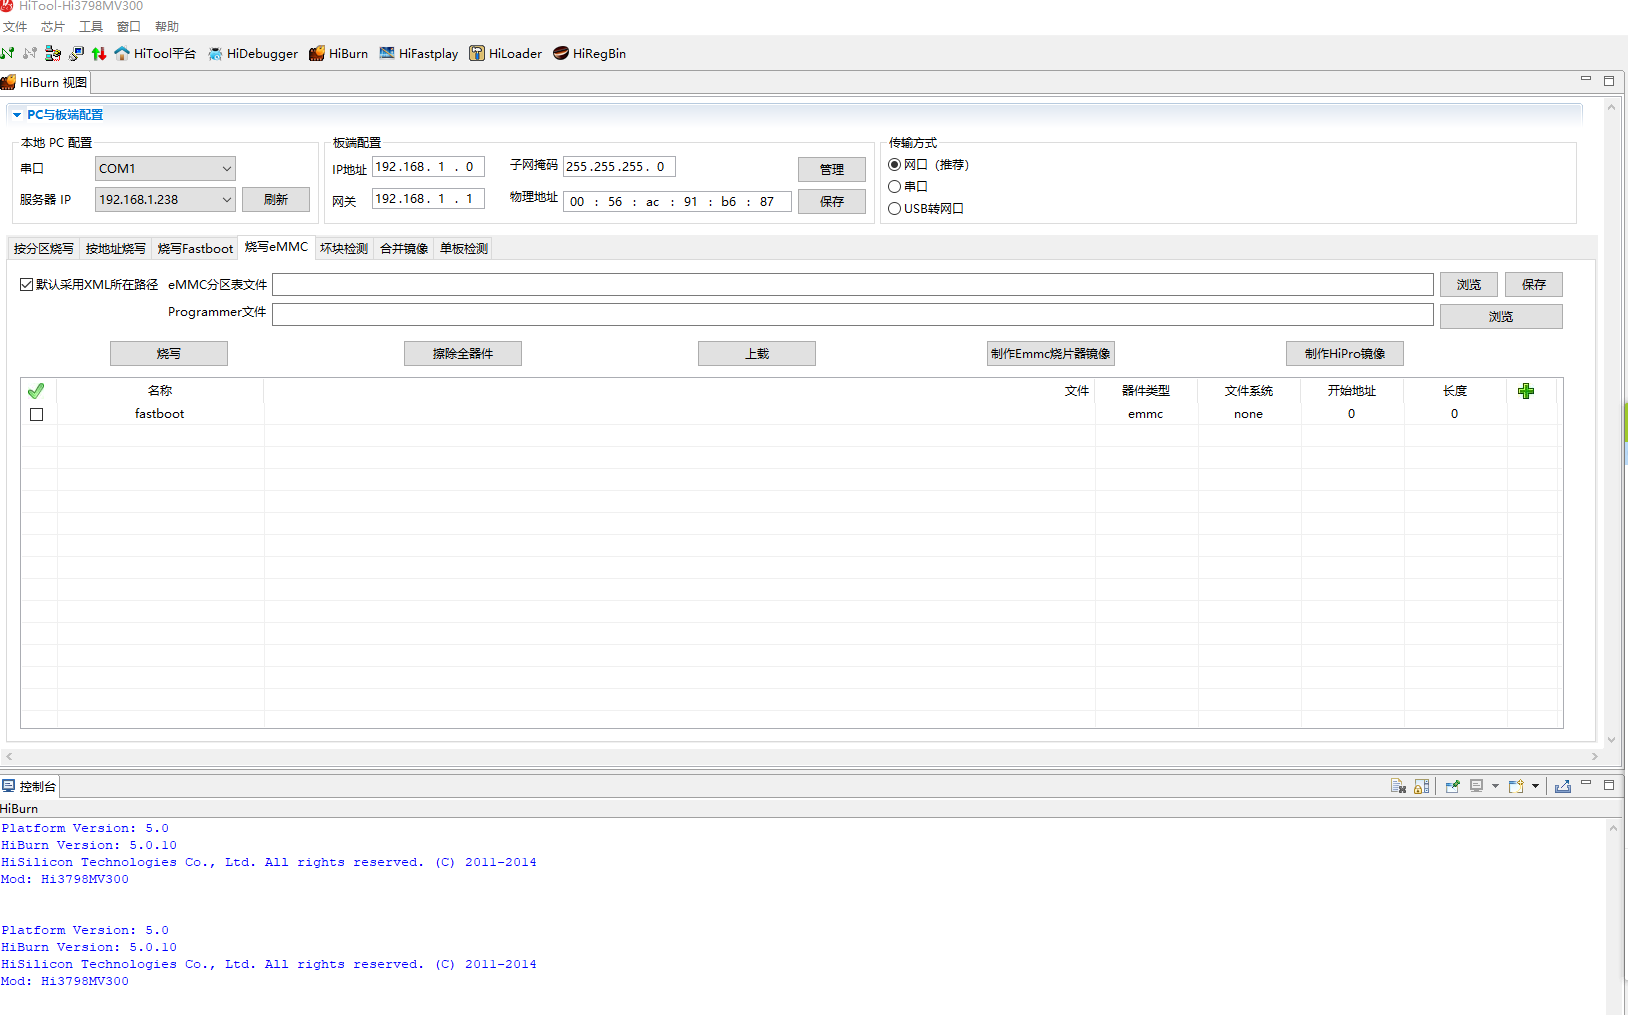Open the 工具 menu
This screenshot has width=1628, height=1015.
pos(90,27)
